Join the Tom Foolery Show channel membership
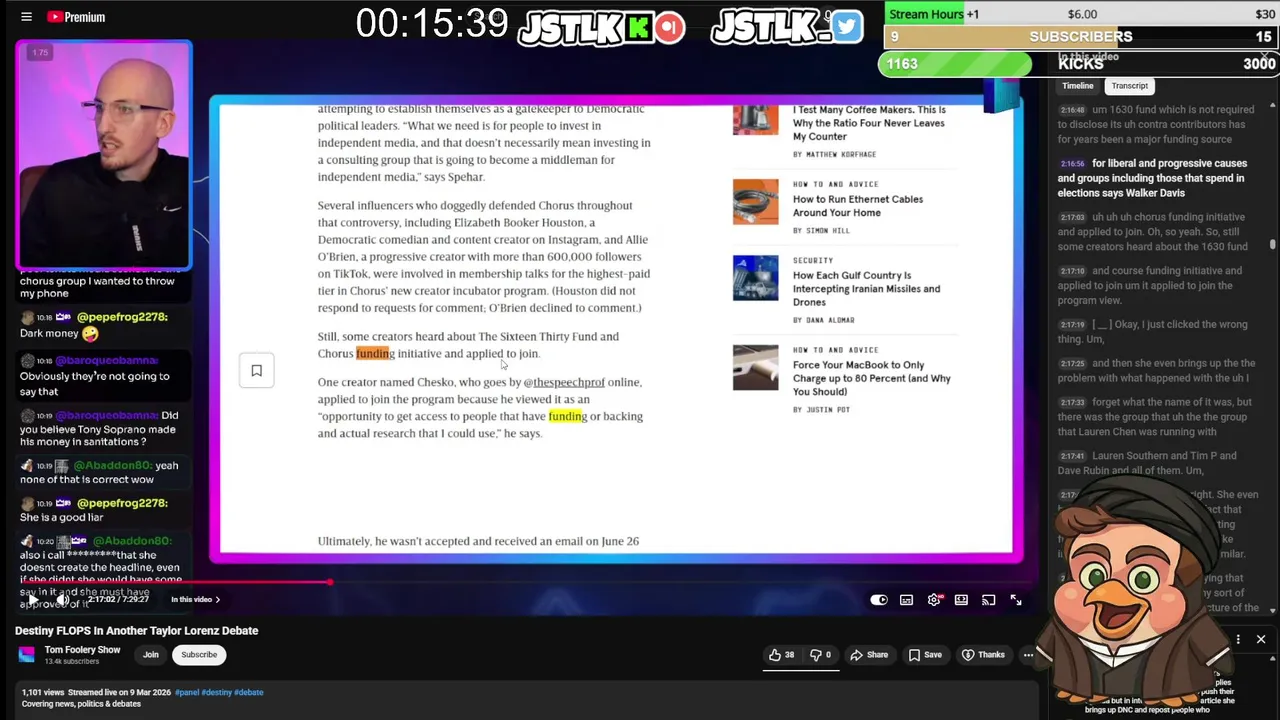 [x=151, y=655]
